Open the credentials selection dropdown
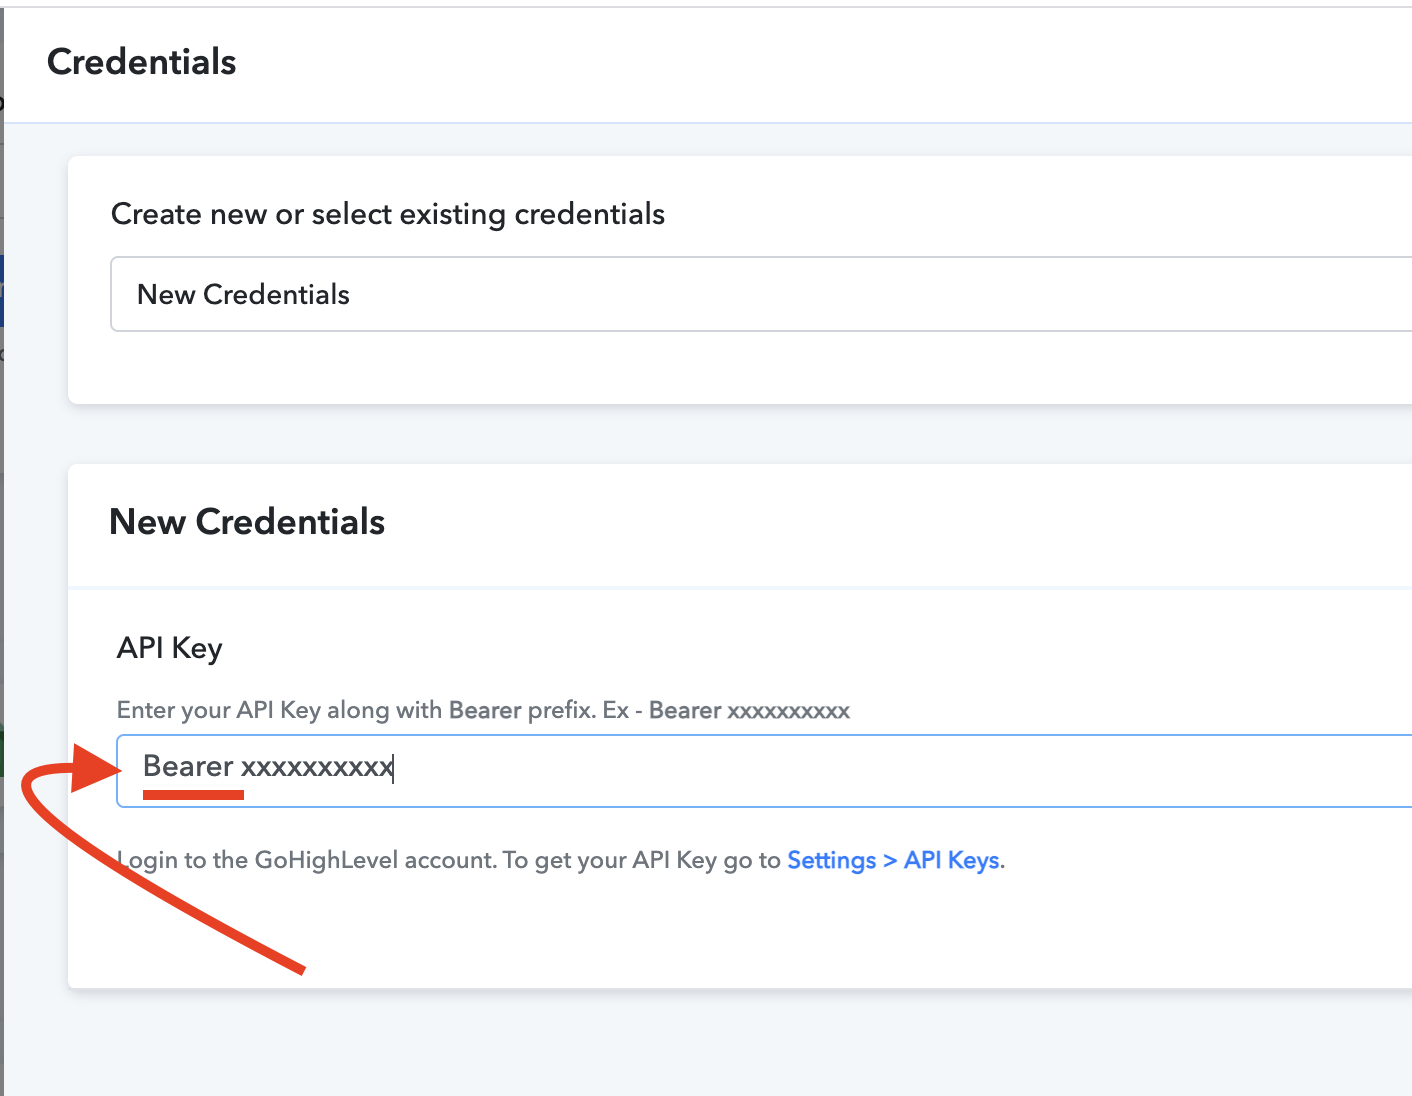This screenshot has width=1412, height=1096. click(761, 294)
